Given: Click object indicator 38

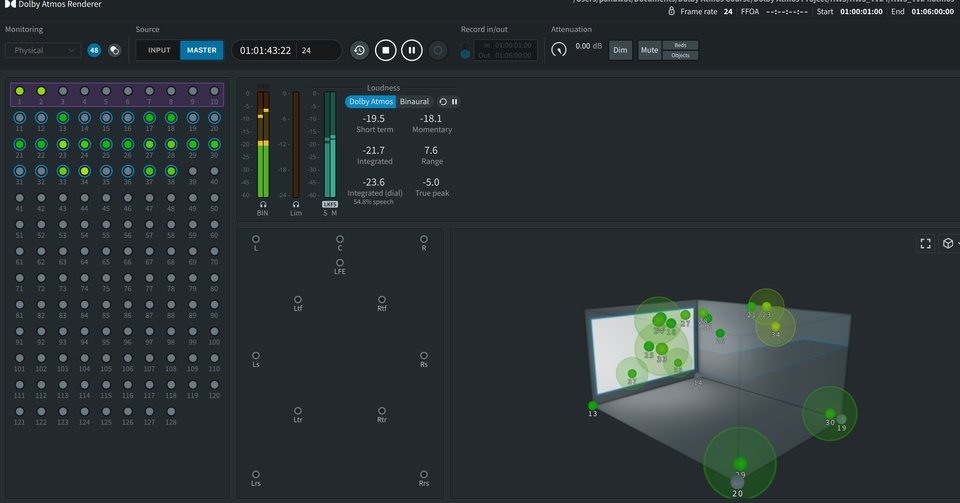Looking at the screenshot, I should pos(171,171).
